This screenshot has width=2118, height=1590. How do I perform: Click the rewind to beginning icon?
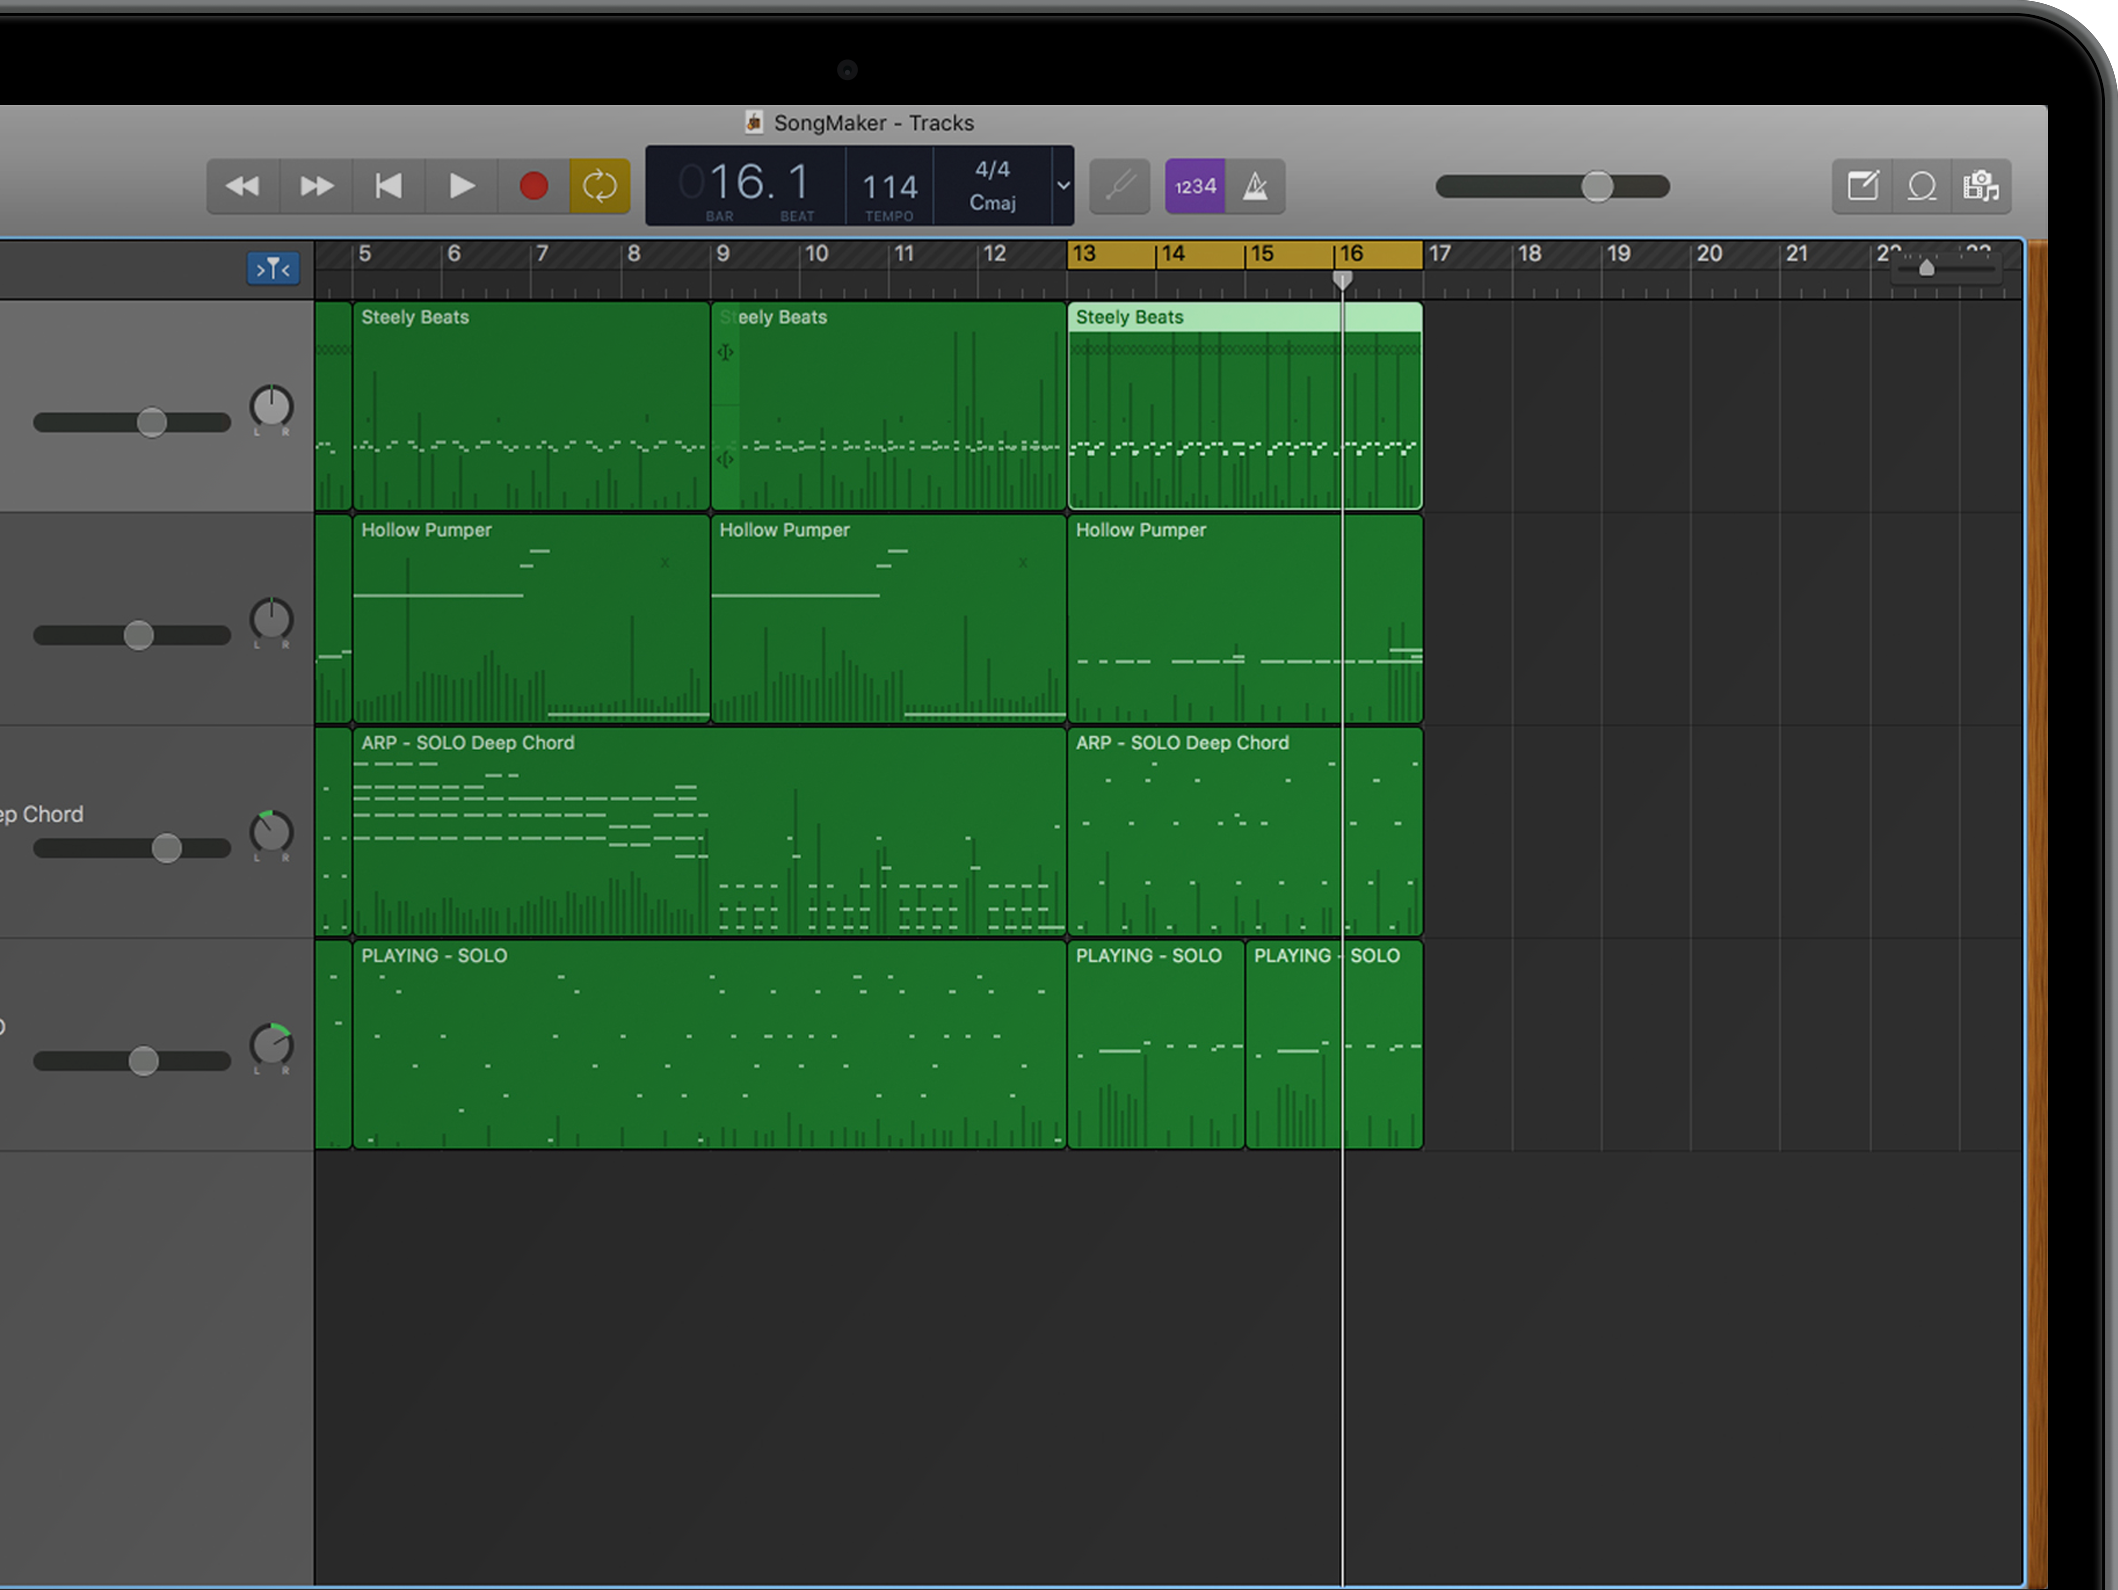point(388,185)
